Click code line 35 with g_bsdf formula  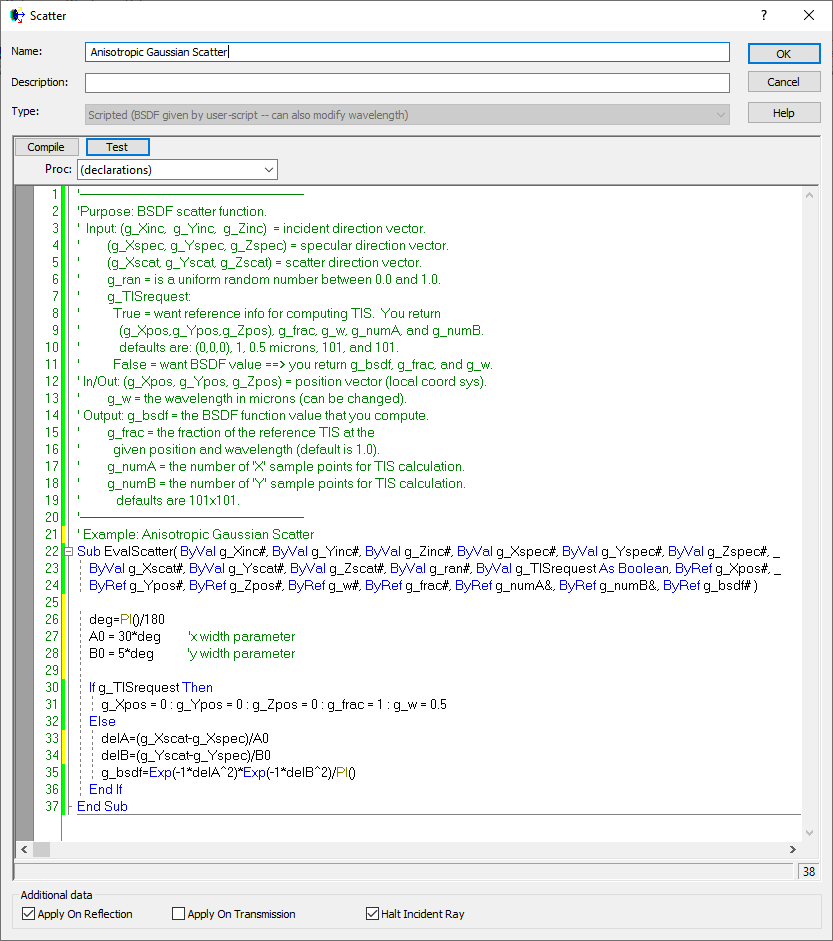[x=229, y=772]
